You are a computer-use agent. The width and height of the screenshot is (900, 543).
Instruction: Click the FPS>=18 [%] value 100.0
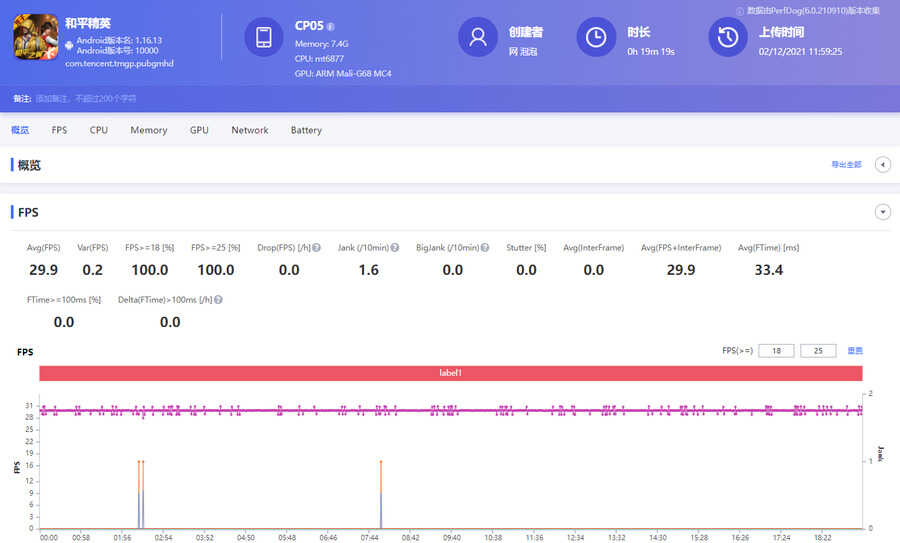tap(150, 270)
